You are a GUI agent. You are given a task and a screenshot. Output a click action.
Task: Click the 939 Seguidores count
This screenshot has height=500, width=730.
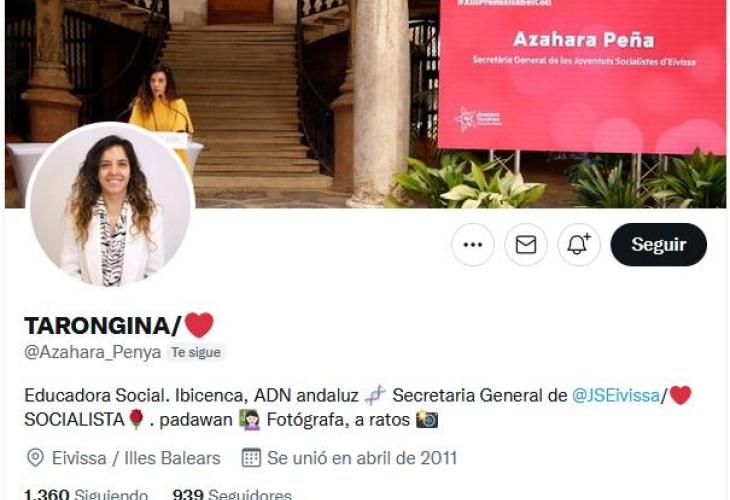coord(232,494)
